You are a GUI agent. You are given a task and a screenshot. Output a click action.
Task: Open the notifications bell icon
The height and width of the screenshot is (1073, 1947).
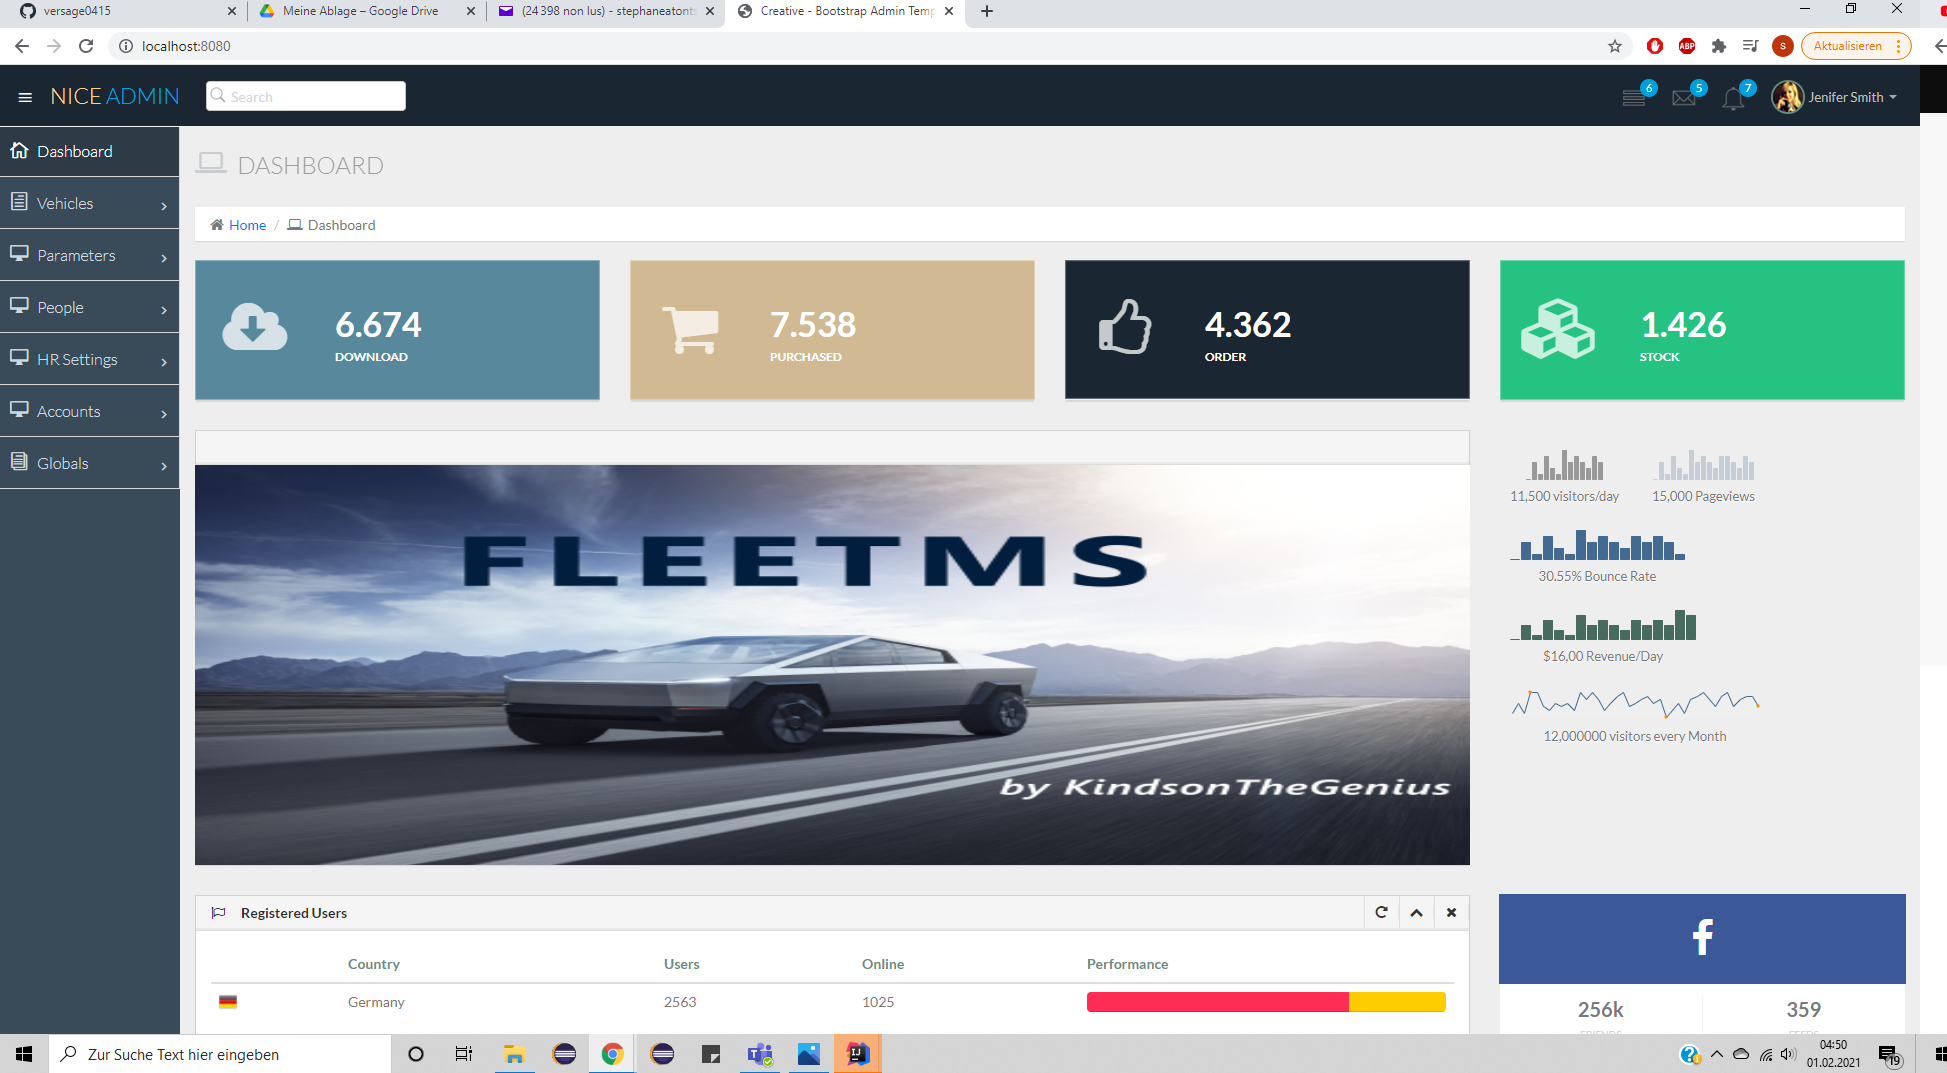tap(1734, 98)
